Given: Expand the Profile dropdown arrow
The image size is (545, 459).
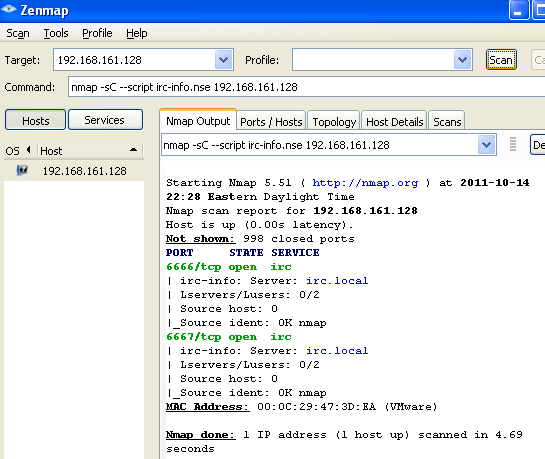Looking at the screenshot, I should coord(462,60).
